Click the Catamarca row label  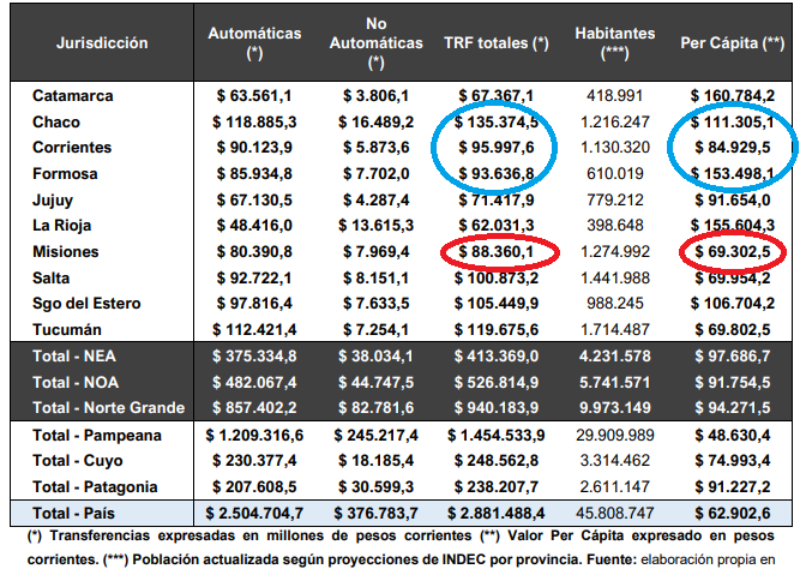[72, 96]
